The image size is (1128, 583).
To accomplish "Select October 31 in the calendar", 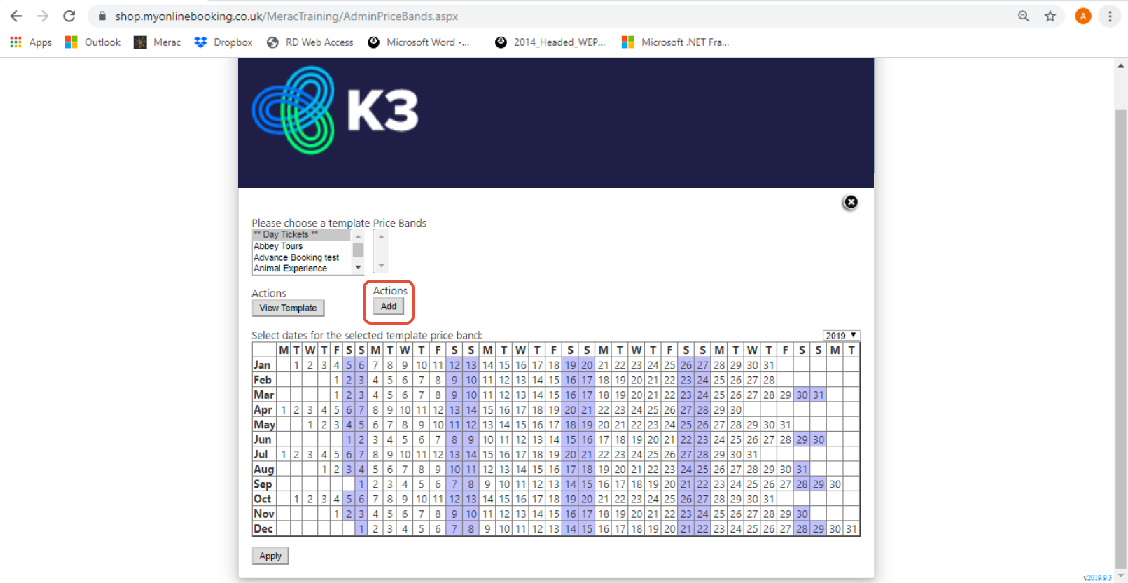I will 769,499.
